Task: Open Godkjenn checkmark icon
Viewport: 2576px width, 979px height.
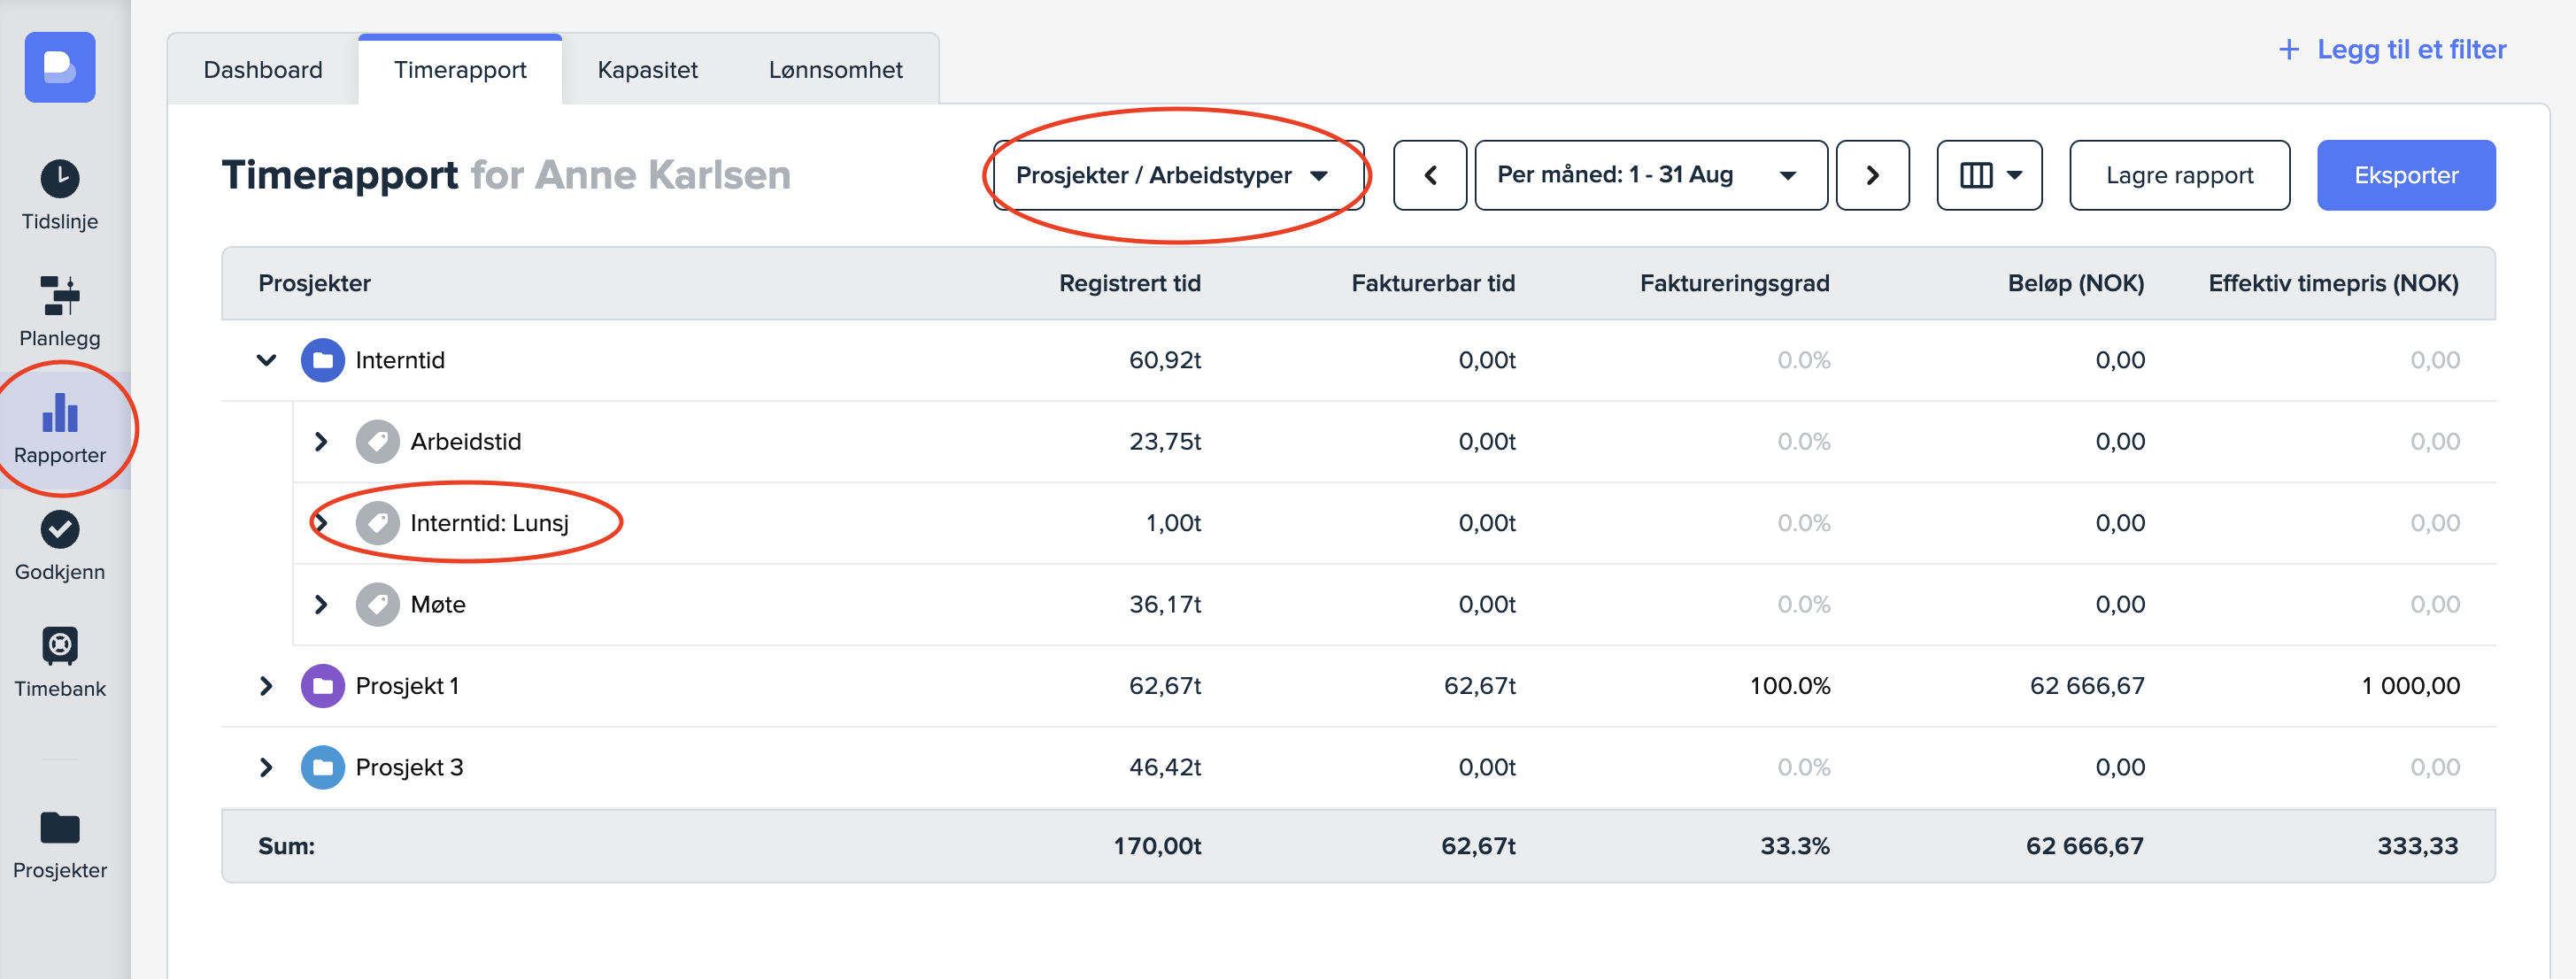Action: (60, 530)
